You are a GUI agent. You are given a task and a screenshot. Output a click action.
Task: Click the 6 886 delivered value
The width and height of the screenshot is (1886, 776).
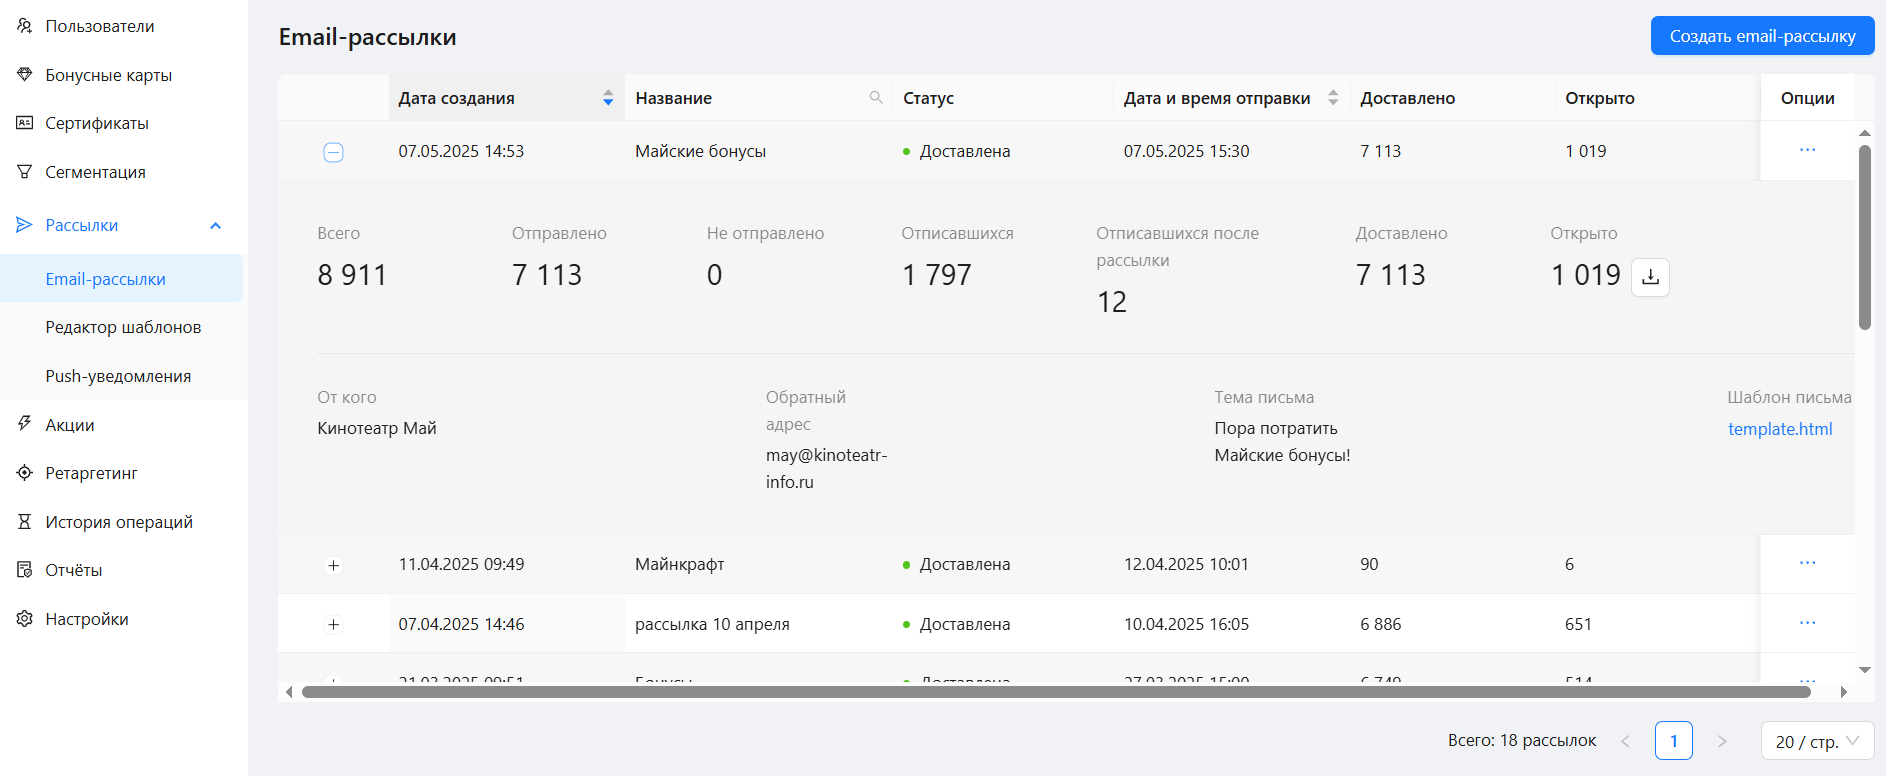pos(1380,624)
